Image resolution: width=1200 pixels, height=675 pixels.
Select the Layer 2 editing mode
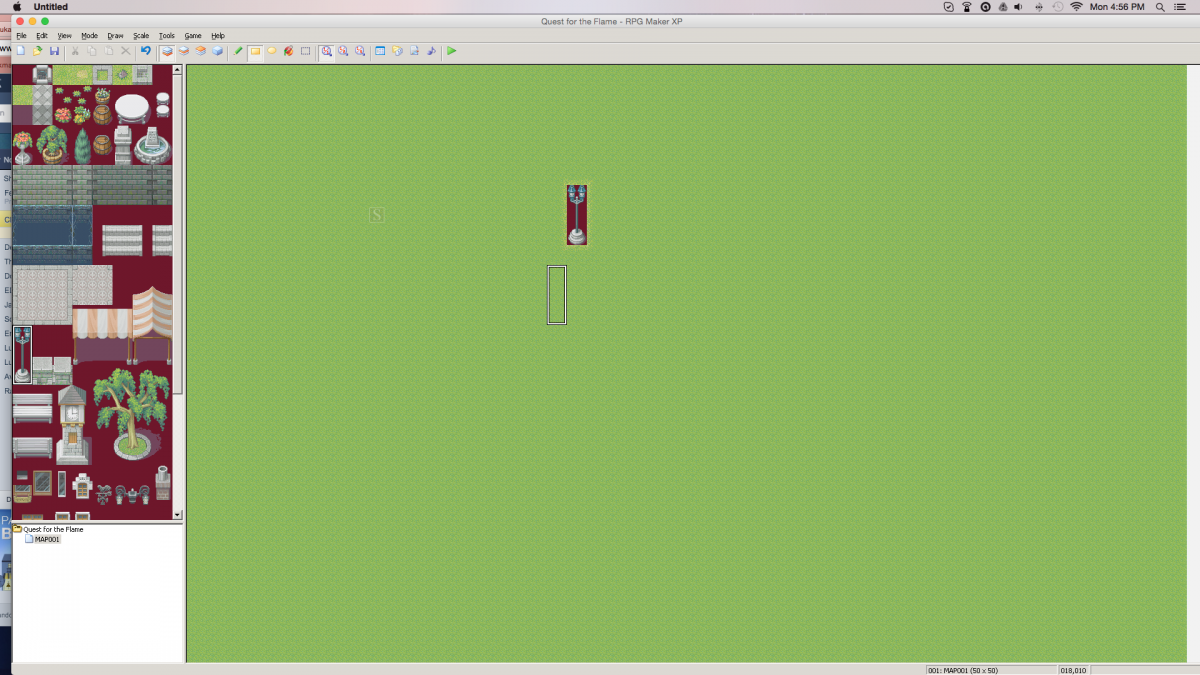click(x=184, y=51)
